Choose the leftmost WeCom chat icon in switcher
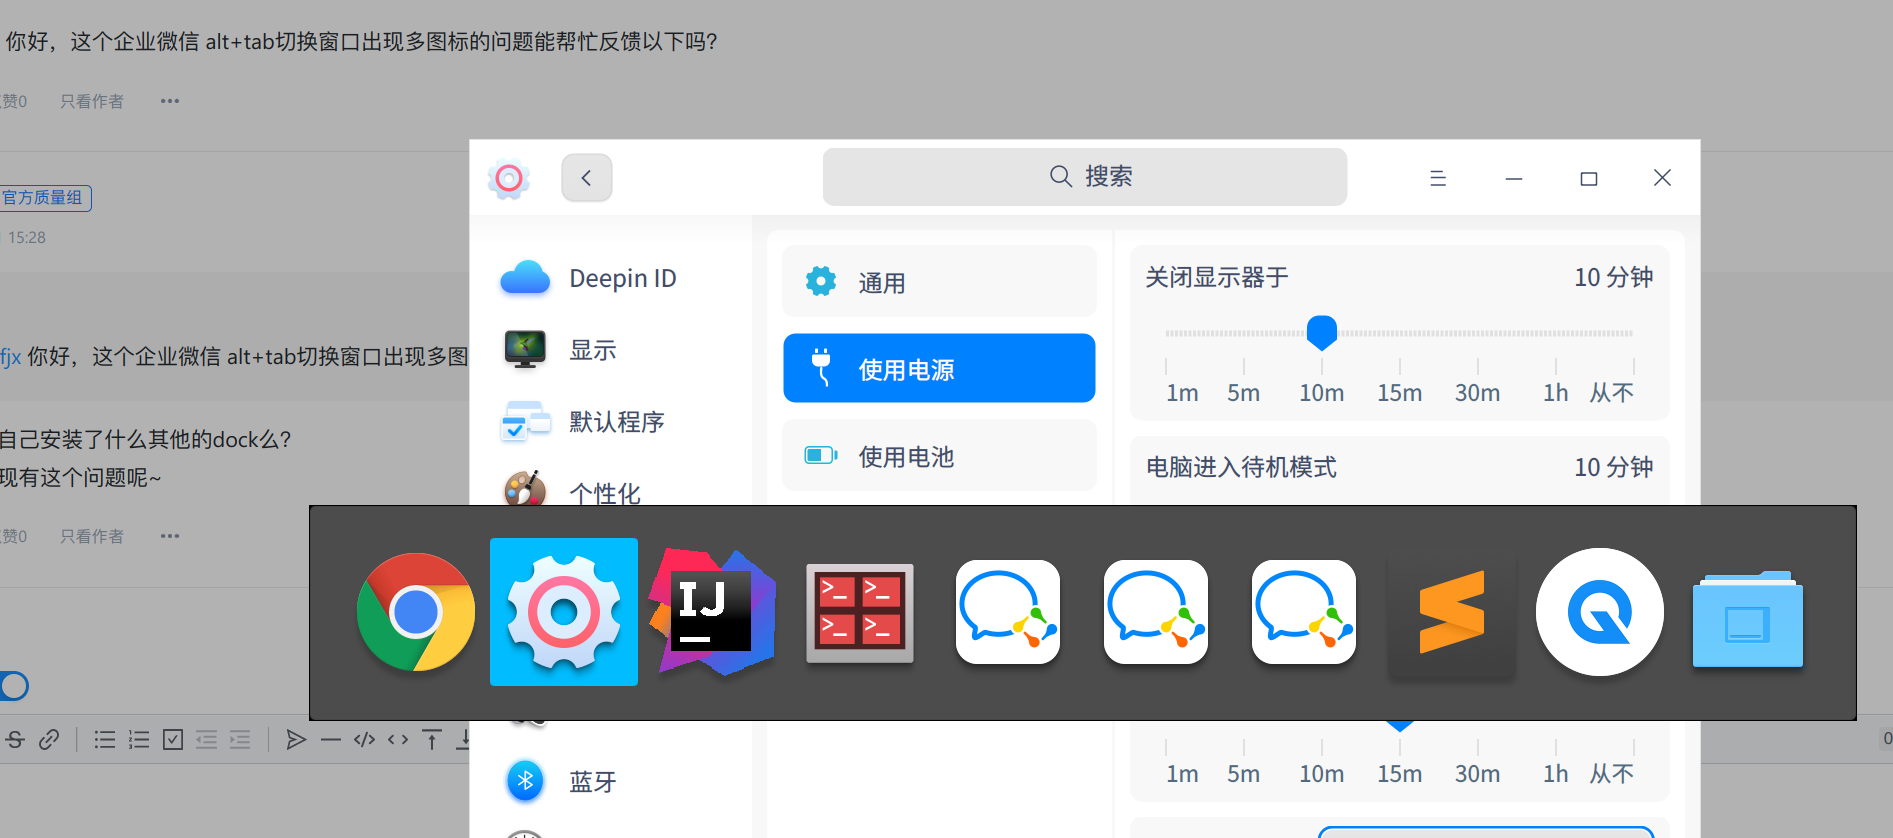Viewport: 1893px width, 838px height. pyautogui.click(x=1008, y=612)
